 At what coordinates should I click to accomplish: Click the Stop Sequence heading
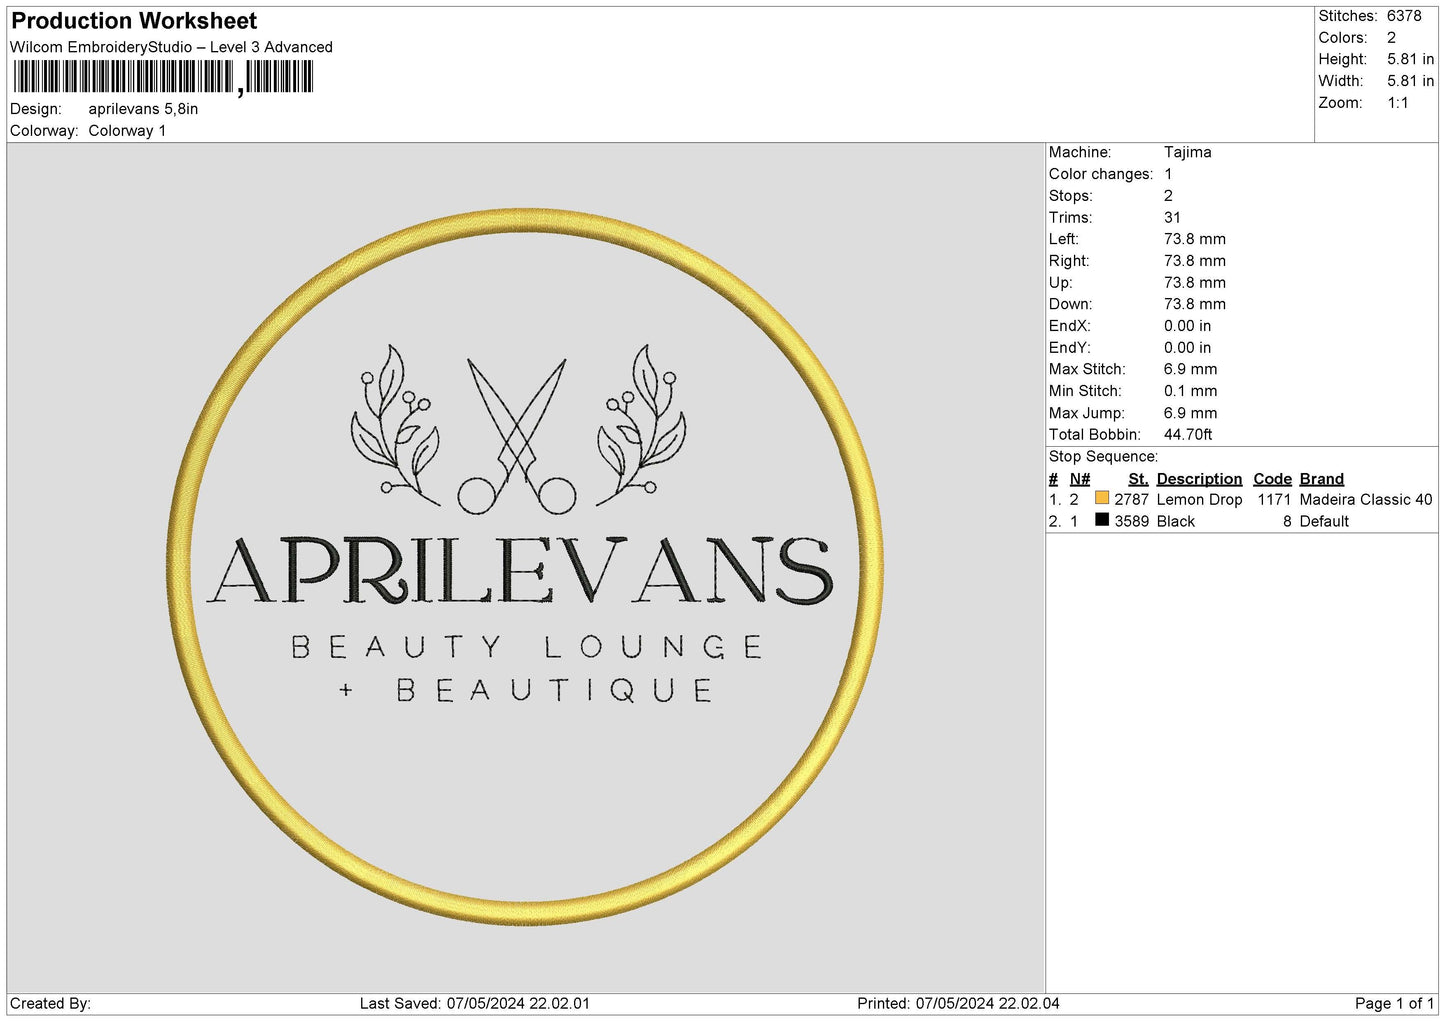coord(1103,457)
